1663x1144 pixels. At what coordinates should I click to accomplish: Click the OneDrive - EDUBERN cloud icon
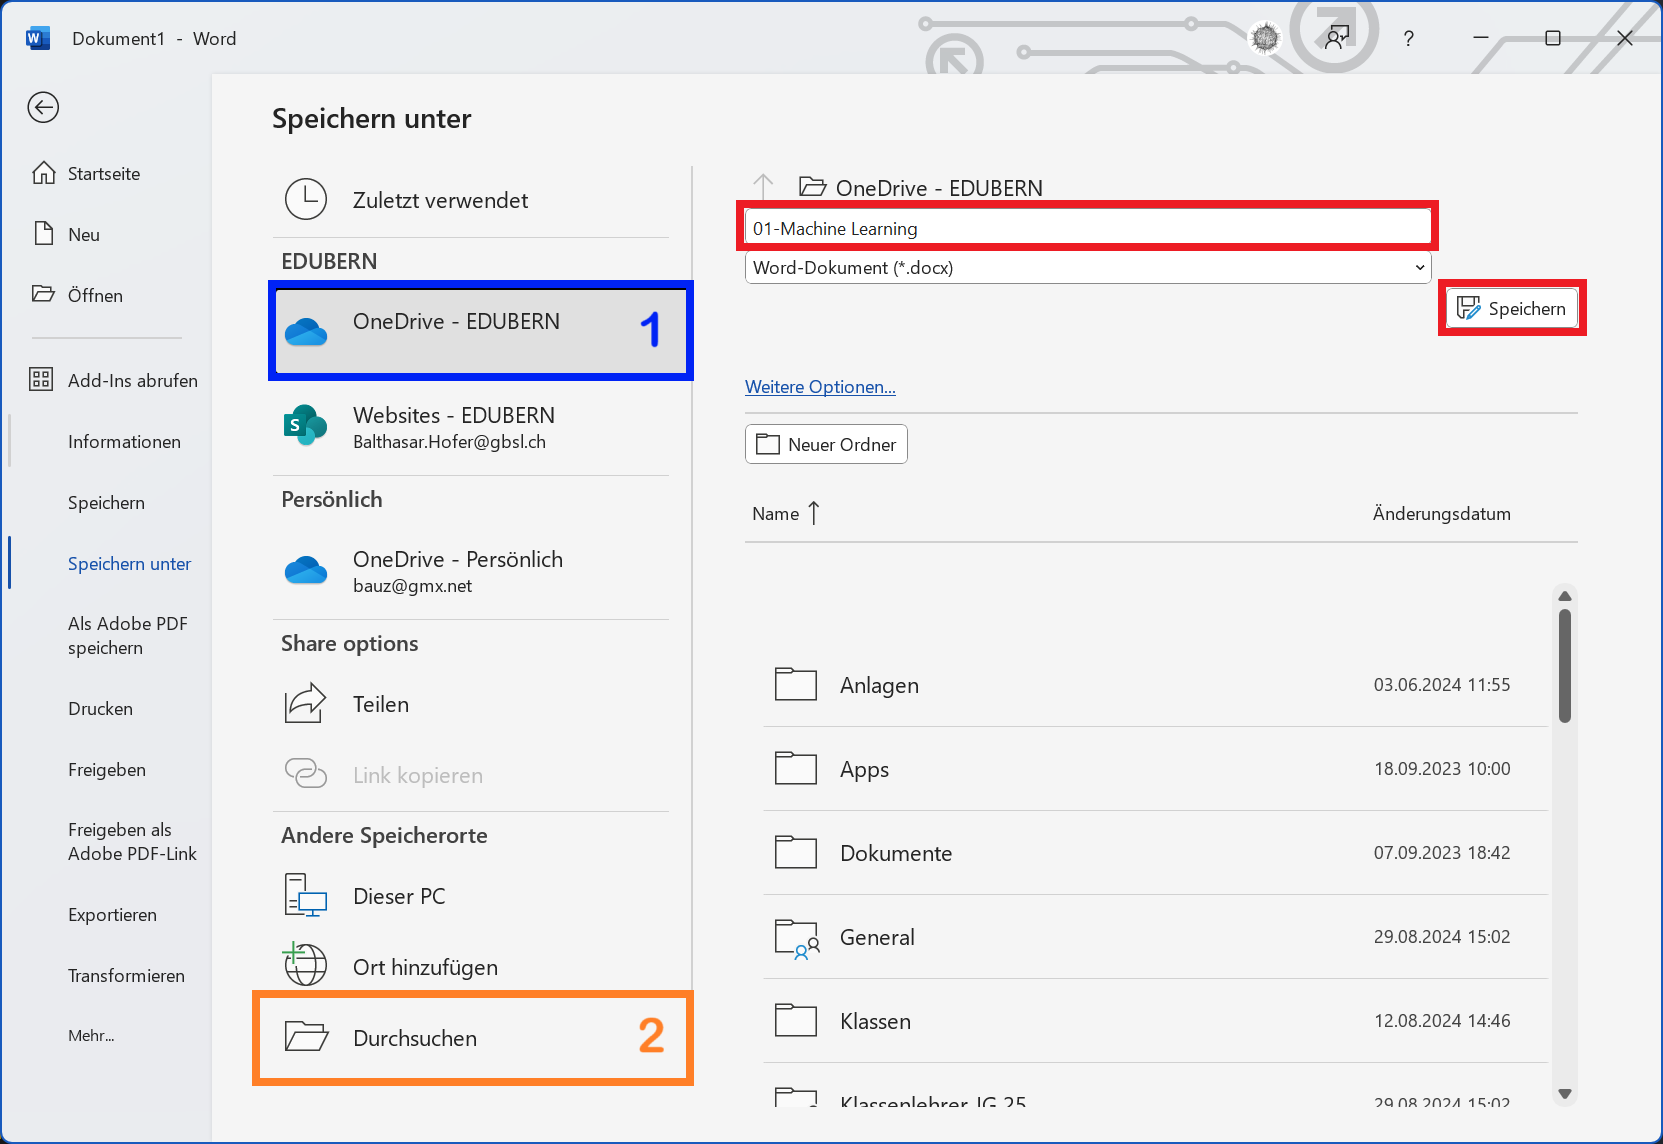(x=306, y=331)
